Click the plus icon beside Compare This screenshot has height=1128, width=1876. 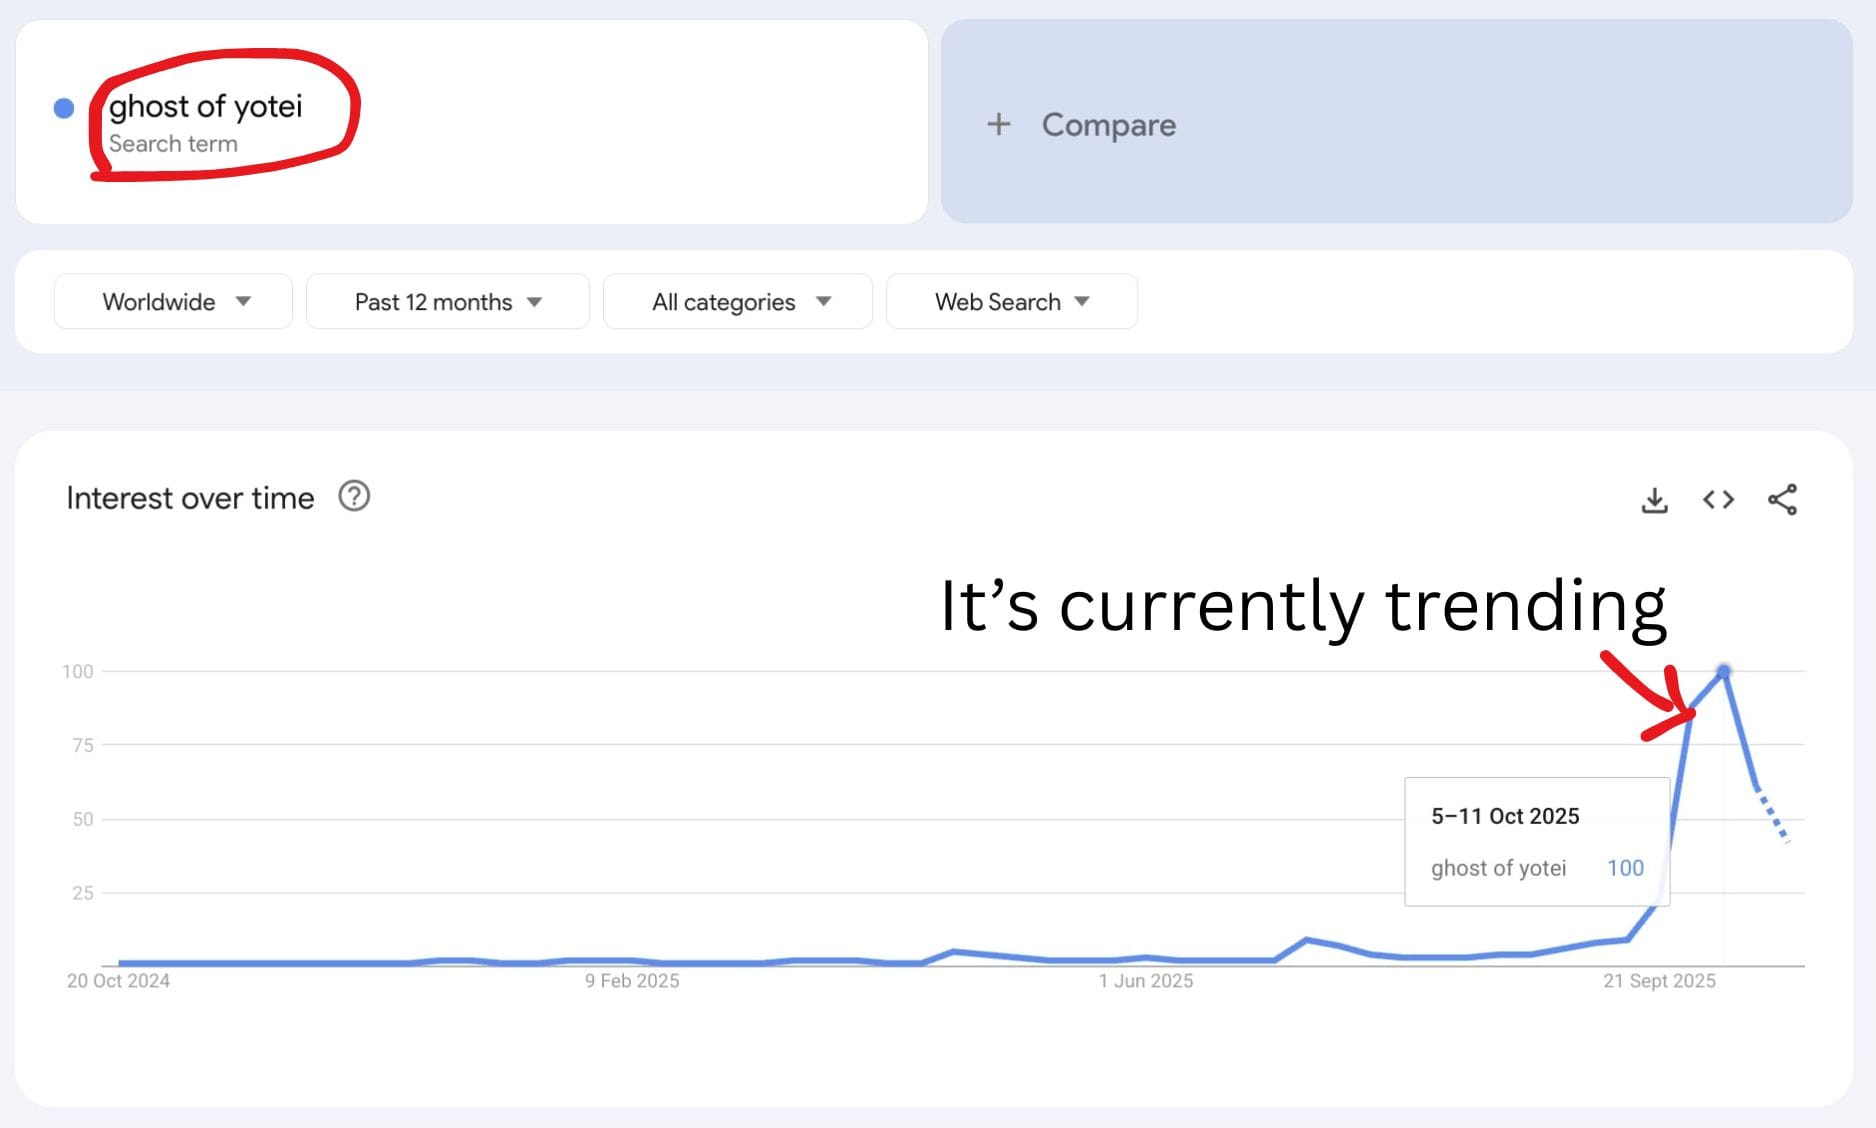[x=998, y=124]
